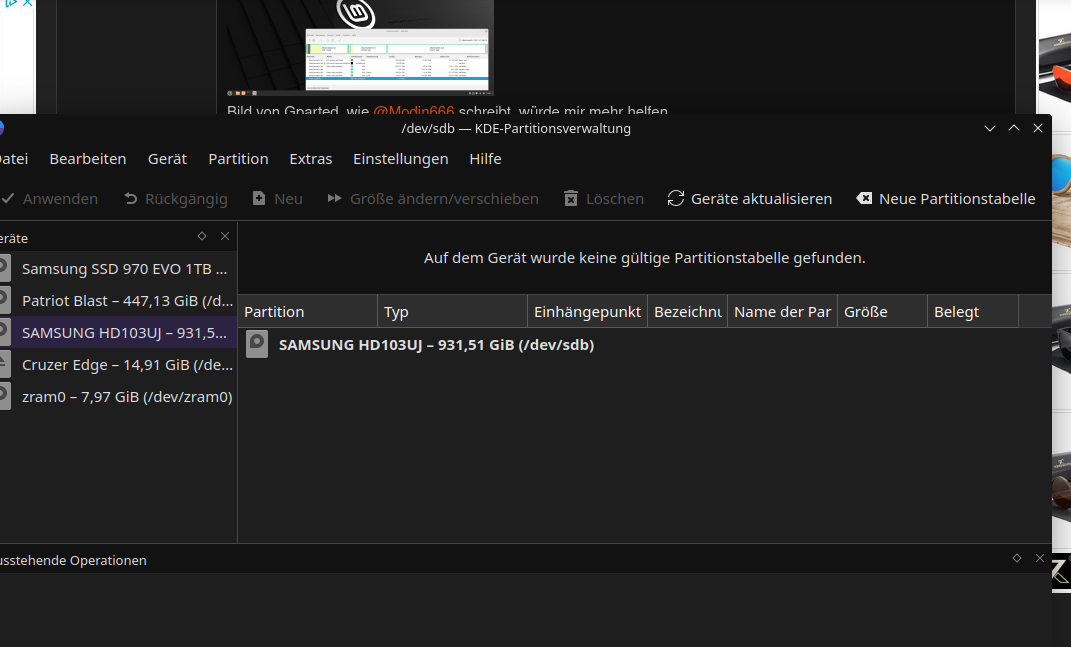This screenshot has height=647, width=1071.
Task: Select Samsung SSD 970 EVO 1TB device
Action: pyautogui.click(x=118, y=269)
